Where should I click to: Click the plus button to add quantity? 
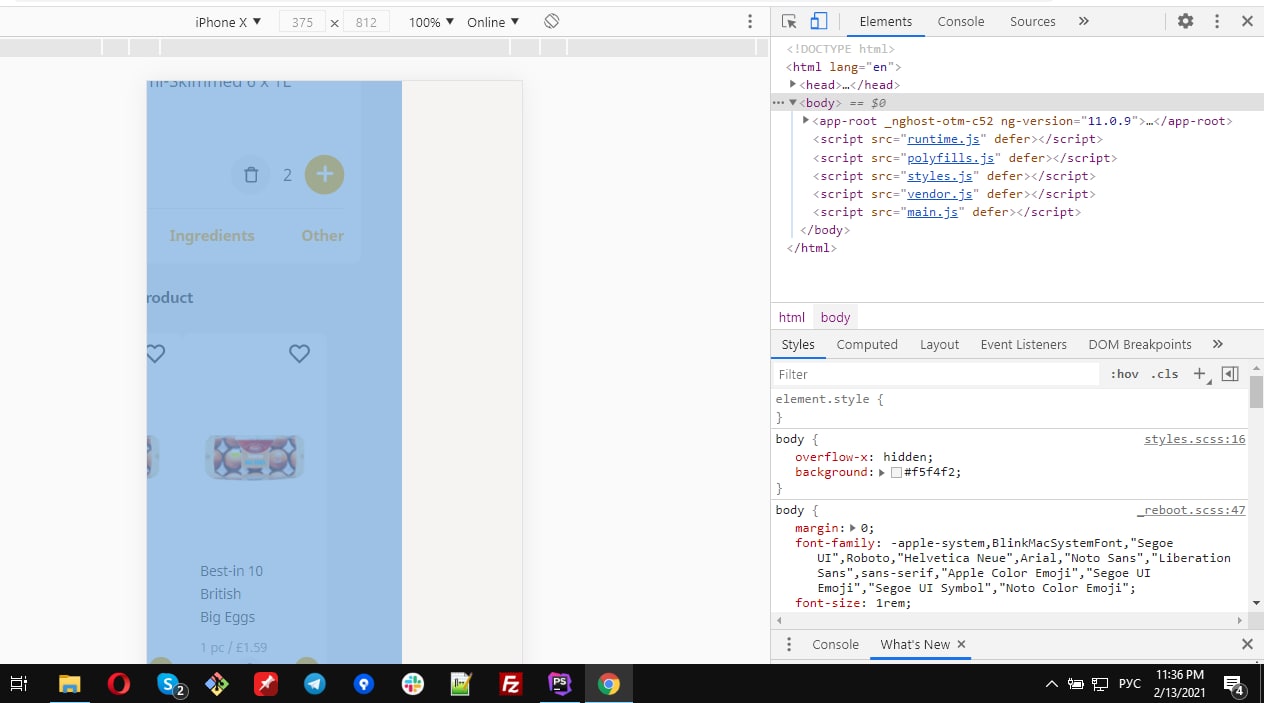[324, 175]
